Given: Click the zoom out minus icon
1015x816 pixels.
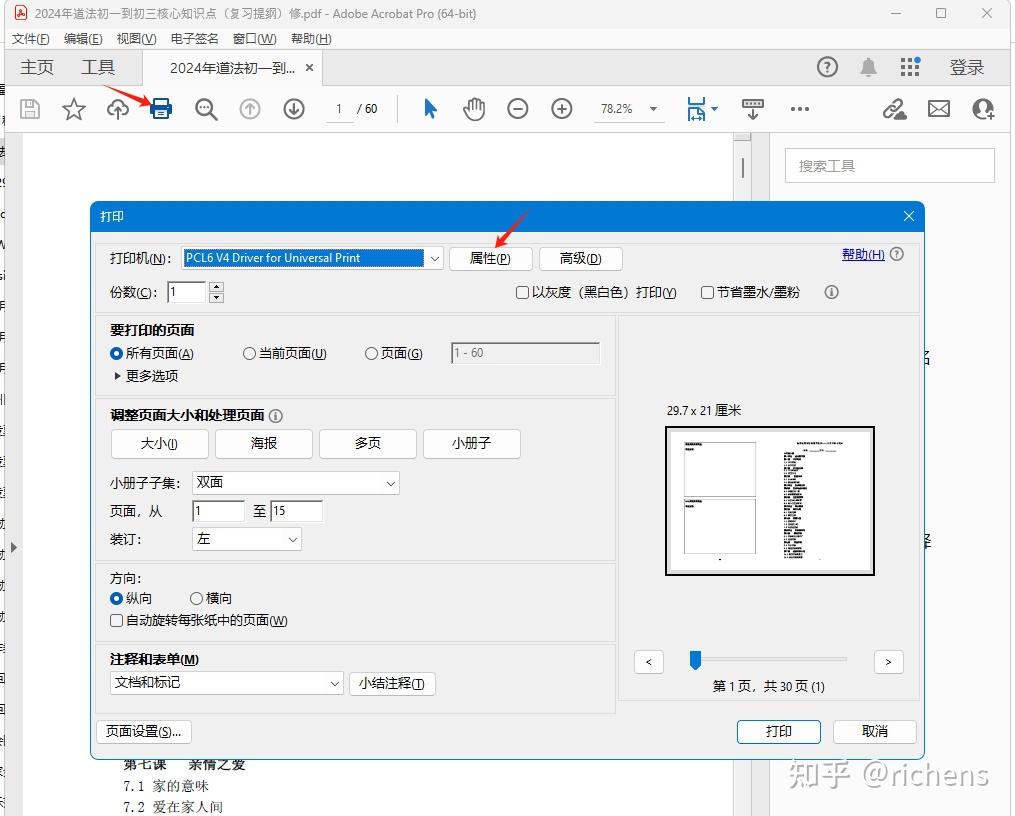Looking at the screenshot, I should [x=518, y=109].
